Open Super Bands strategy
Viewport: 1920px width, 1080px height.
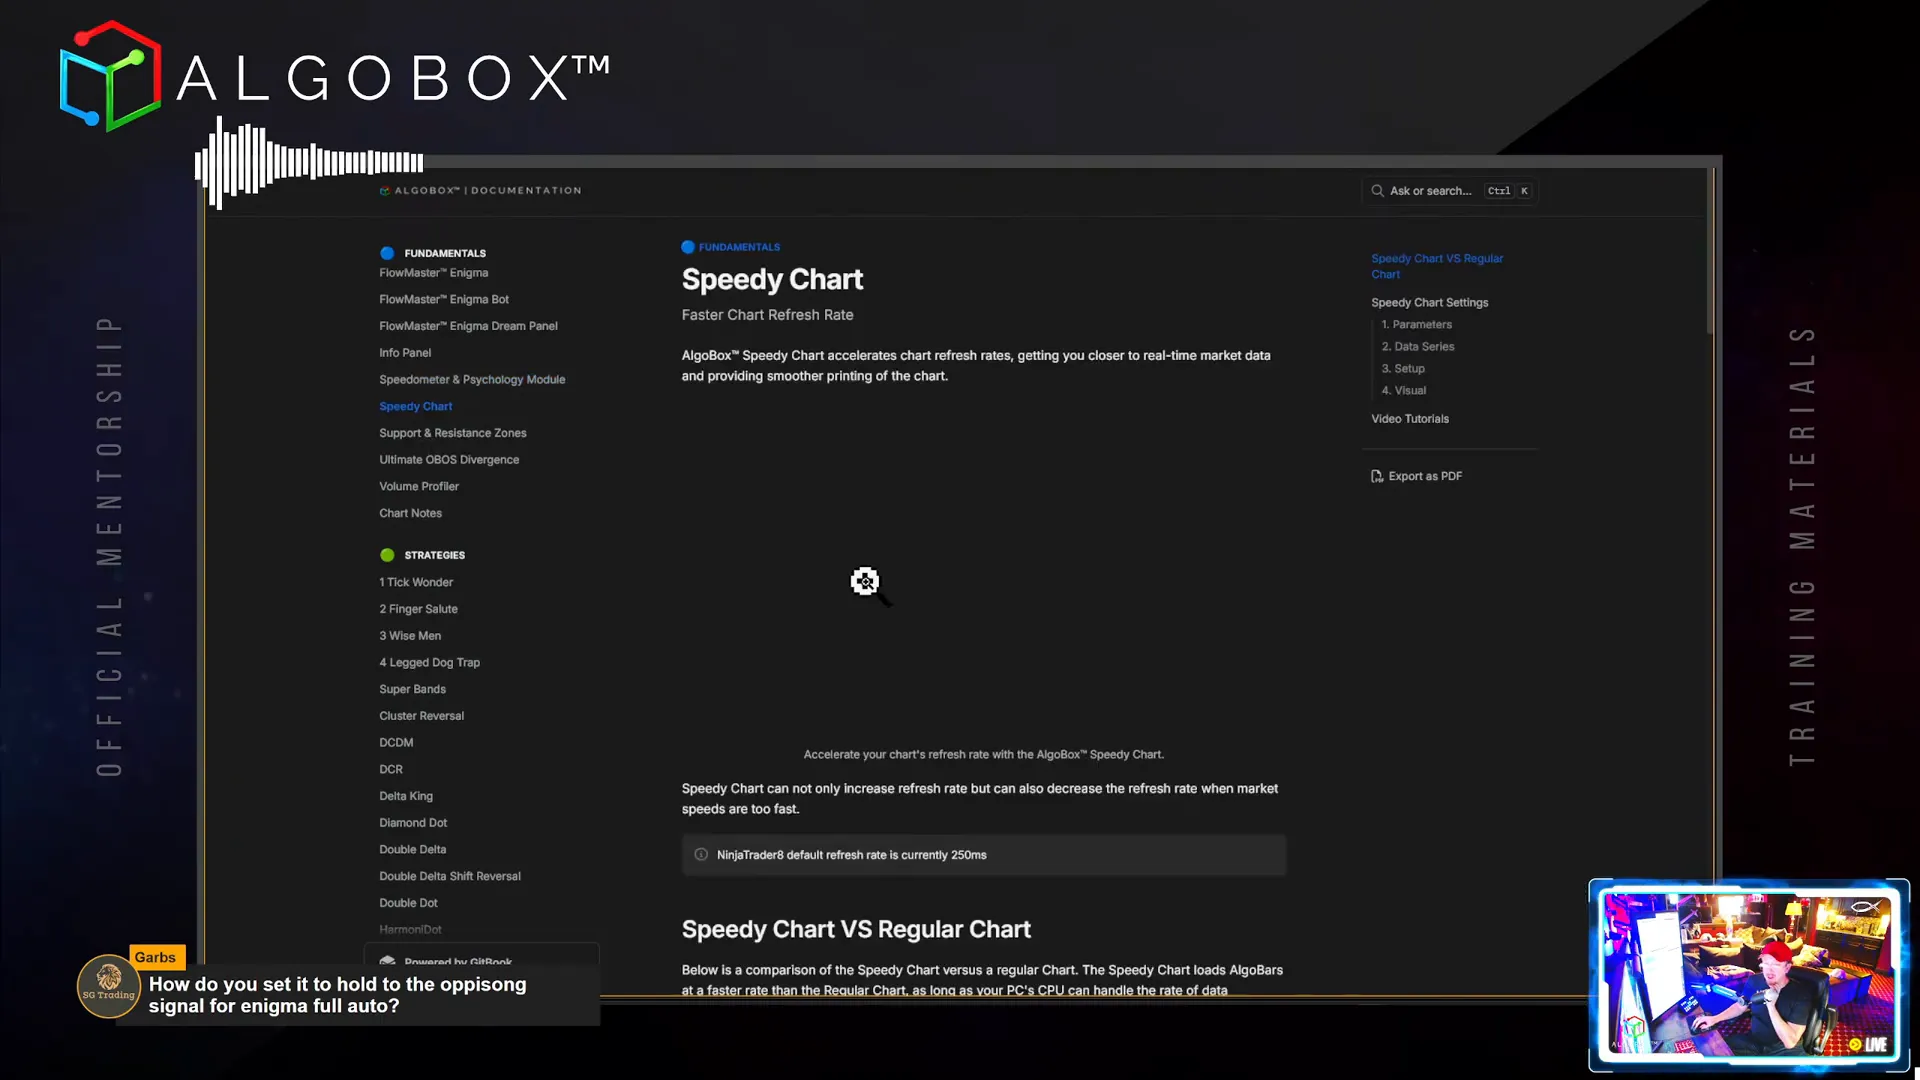413,689
